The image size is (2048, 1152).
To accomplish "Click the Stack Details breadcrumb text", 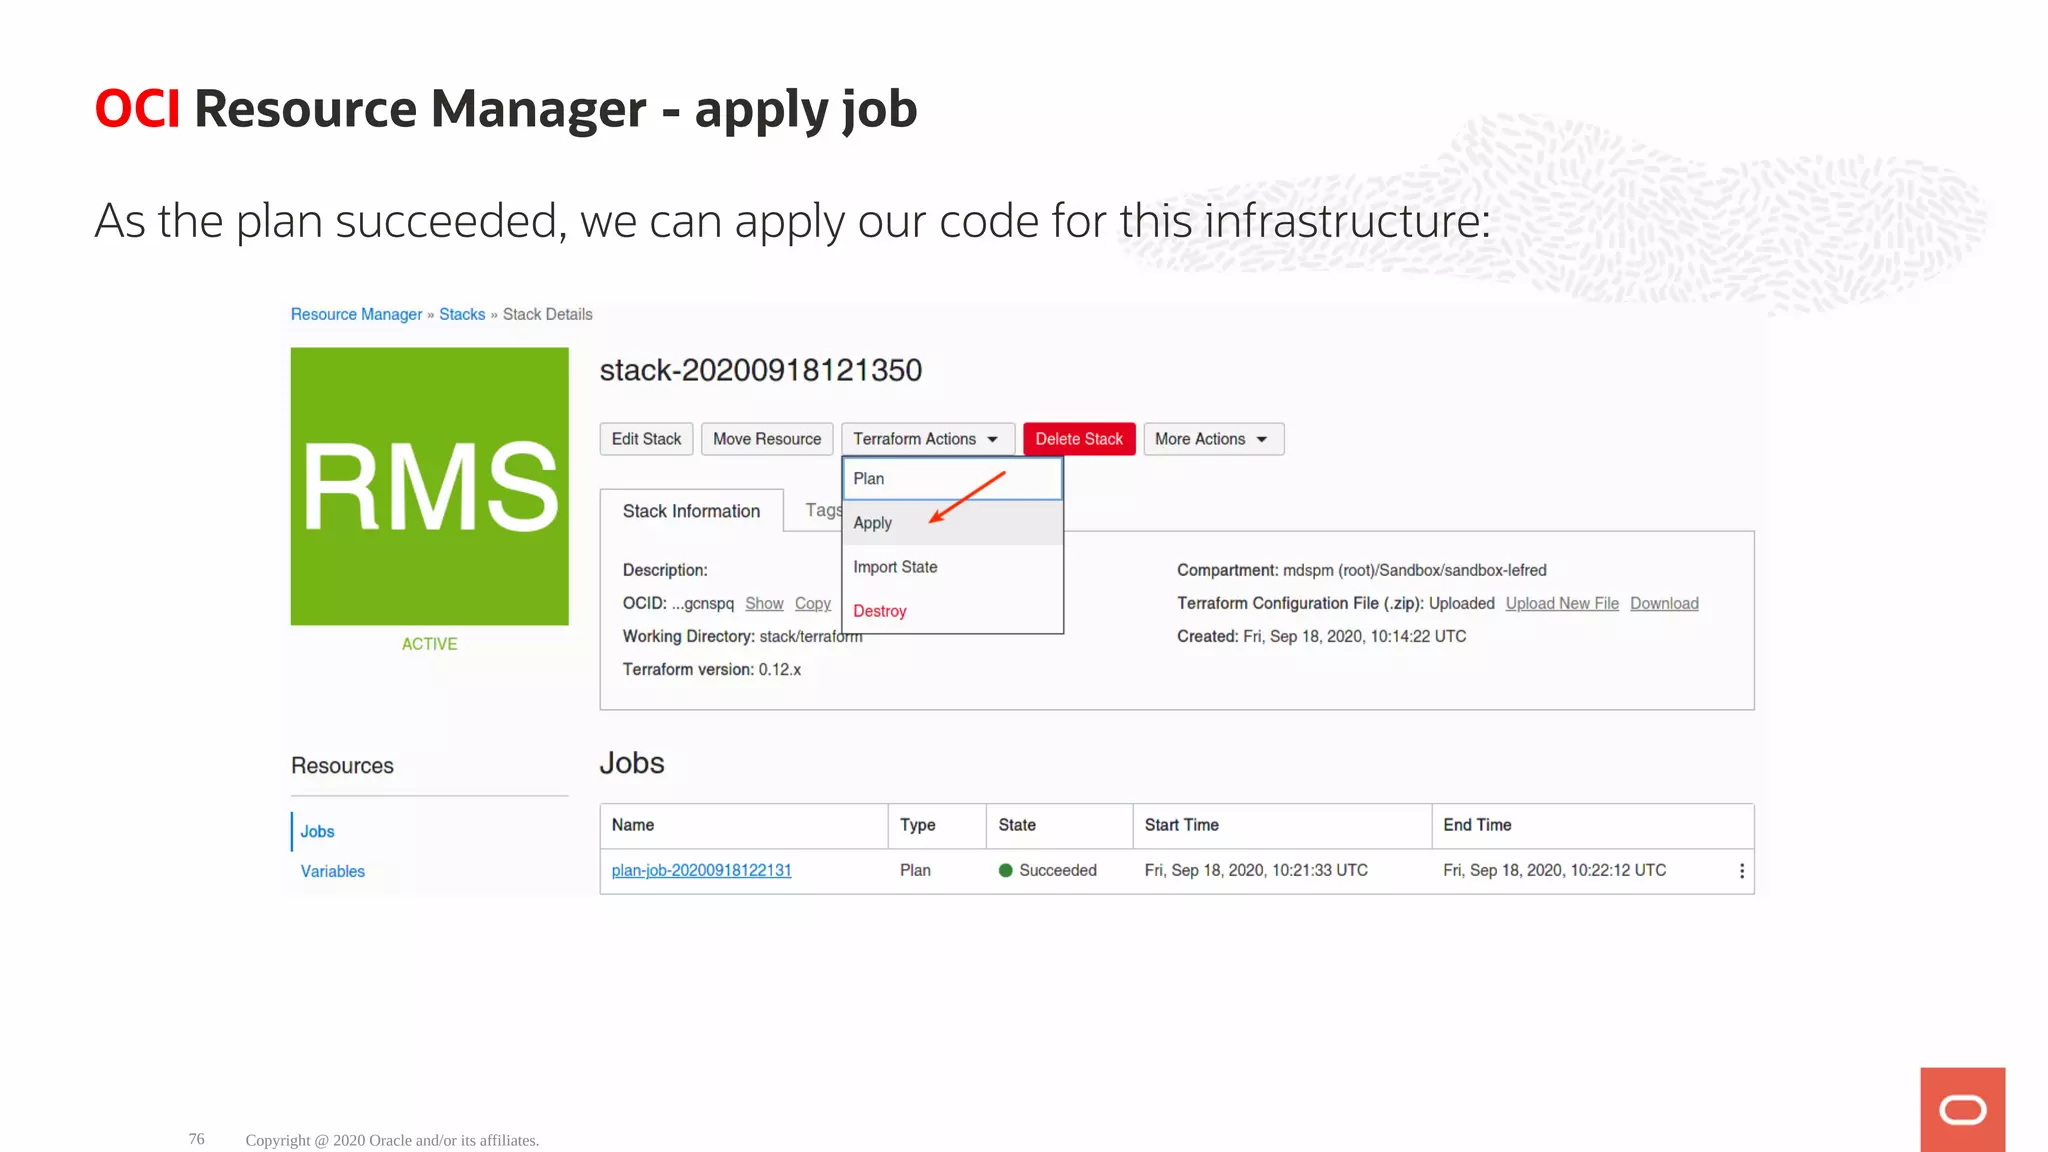I will click(x=547, y=314).
